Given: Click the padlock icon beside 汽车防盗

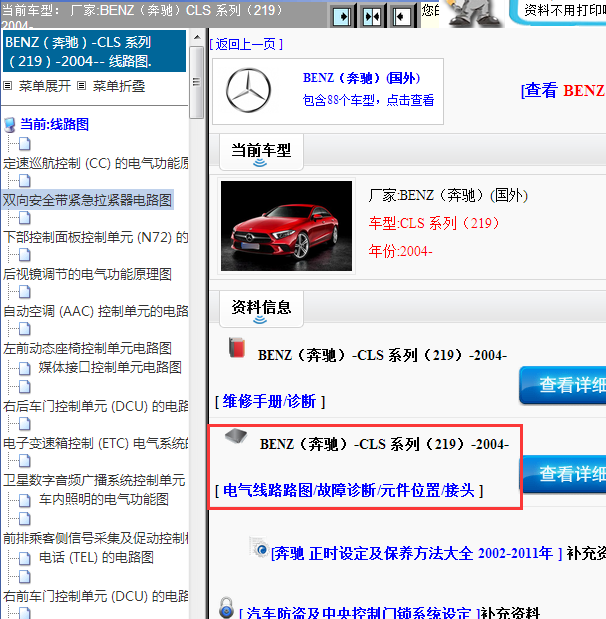Looking at the screenshot, I should tap(226, 607).
